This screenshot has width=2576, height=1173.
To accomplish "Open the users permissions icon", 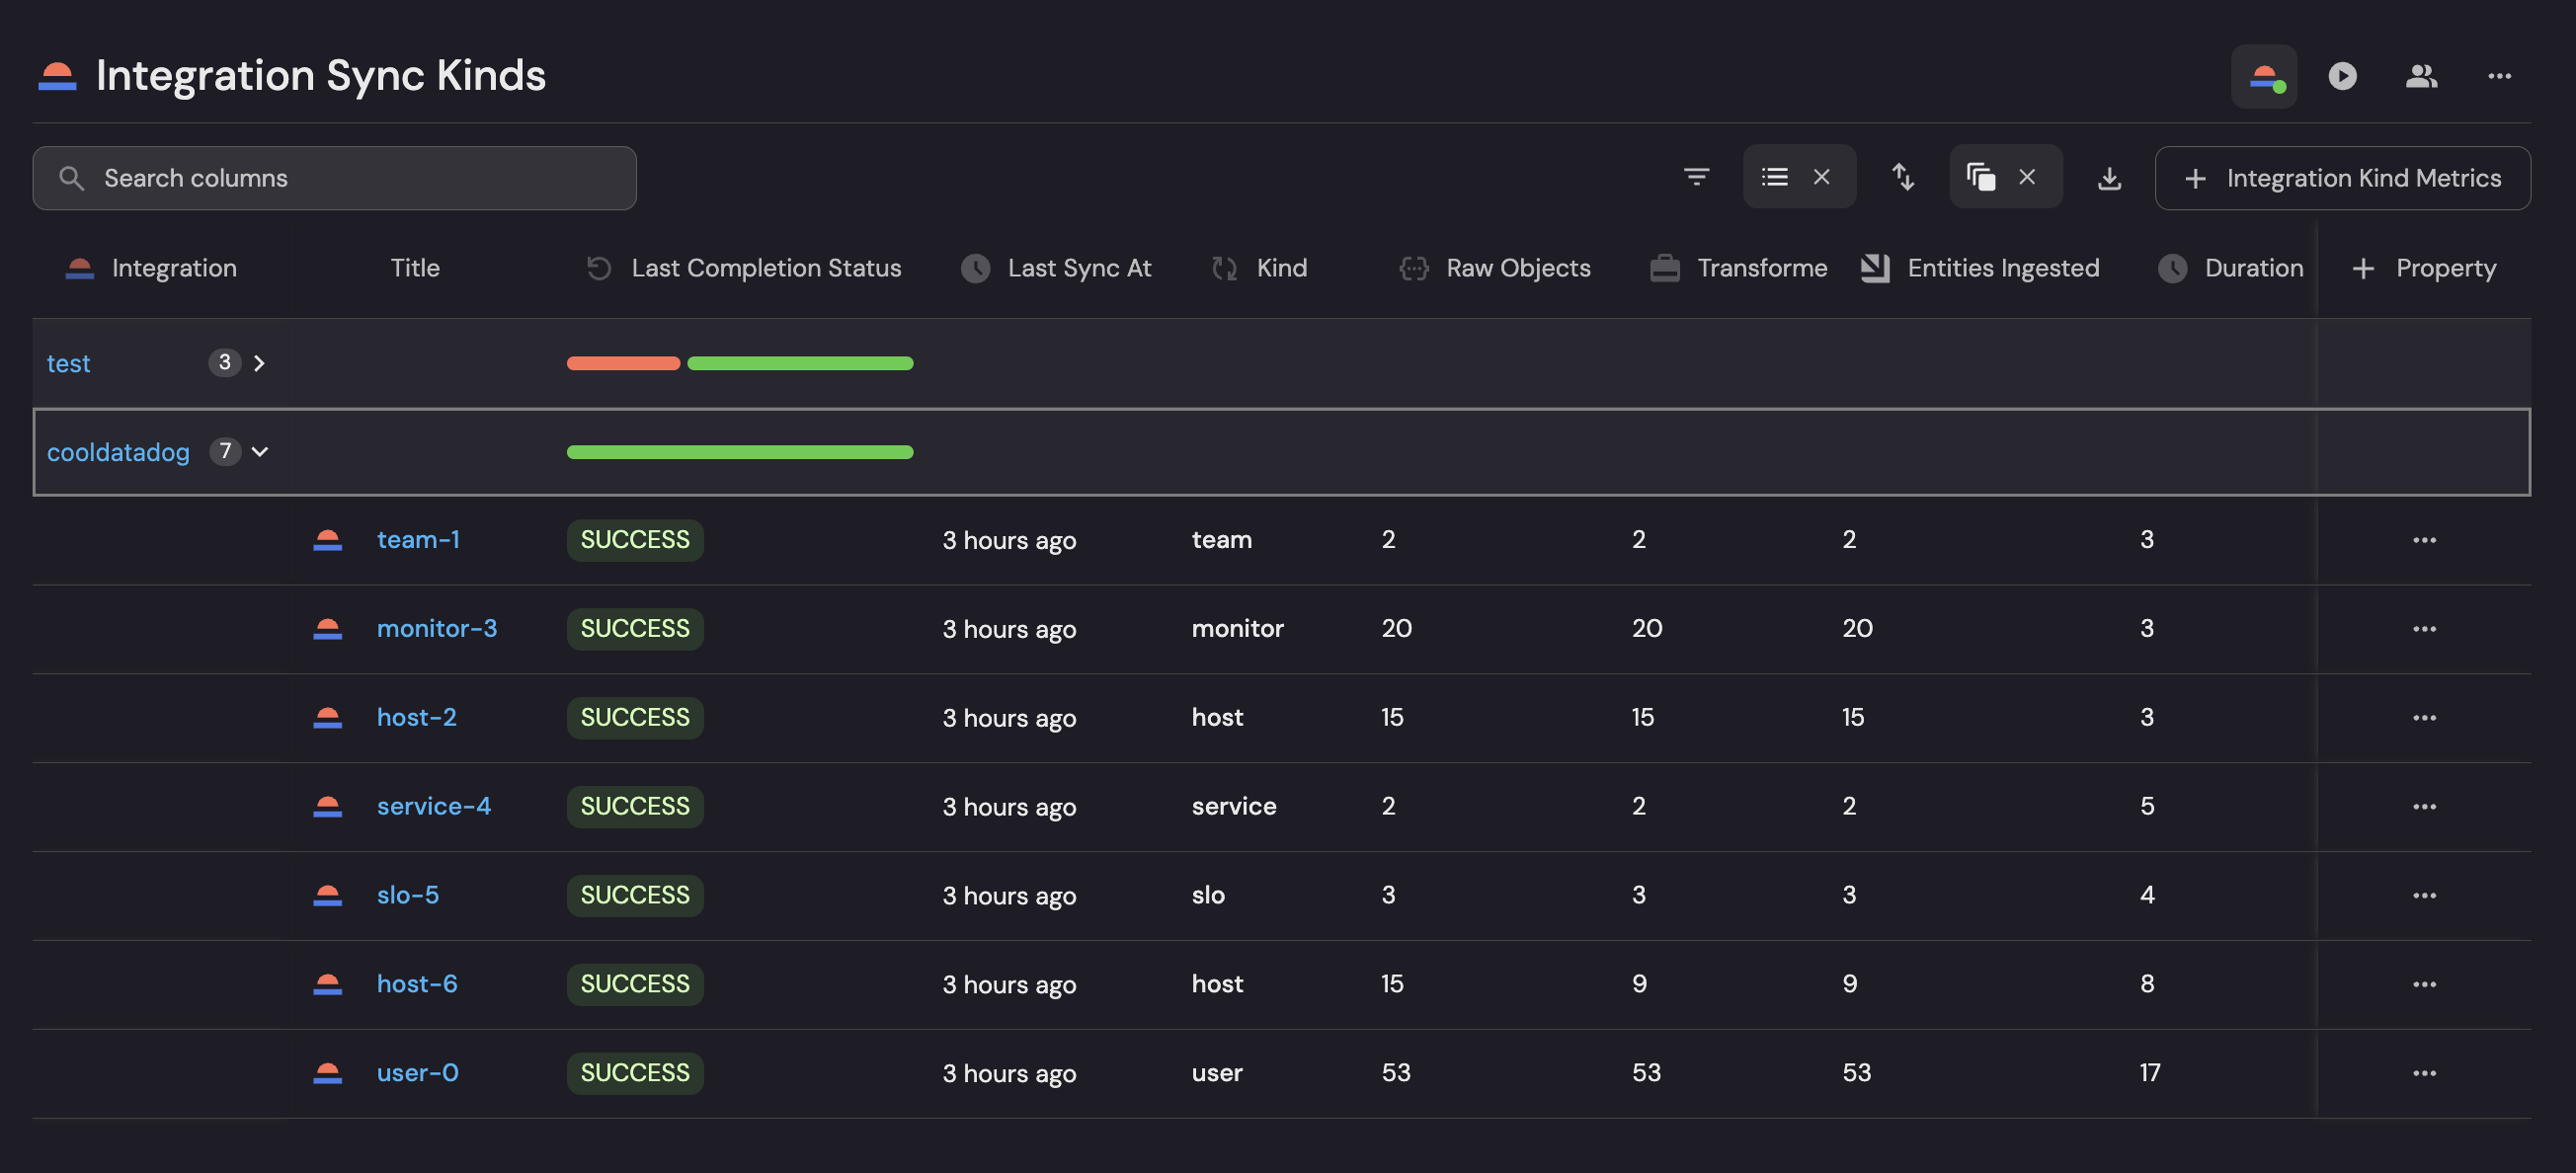I will click(2421, 76).
